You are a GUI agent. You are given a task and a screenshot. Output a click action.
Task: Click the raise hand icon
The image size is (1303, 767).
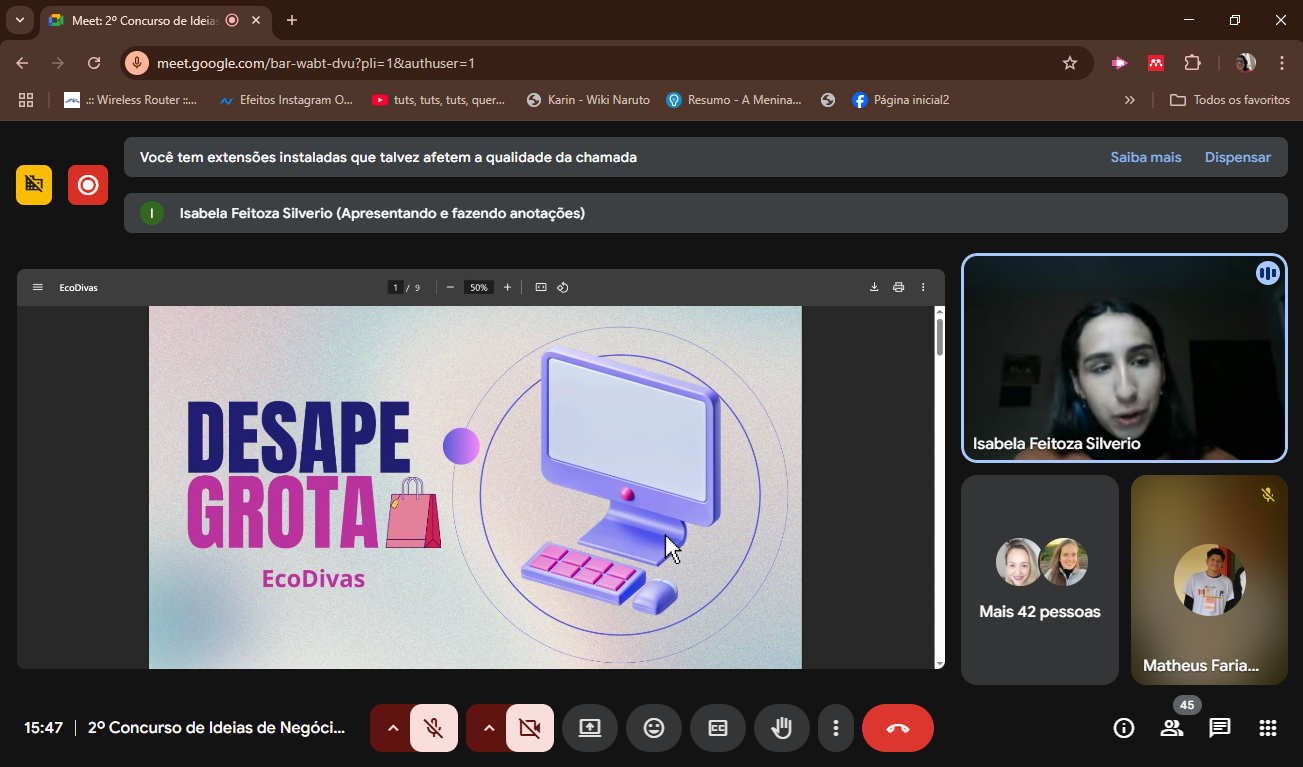coord(781,728)
